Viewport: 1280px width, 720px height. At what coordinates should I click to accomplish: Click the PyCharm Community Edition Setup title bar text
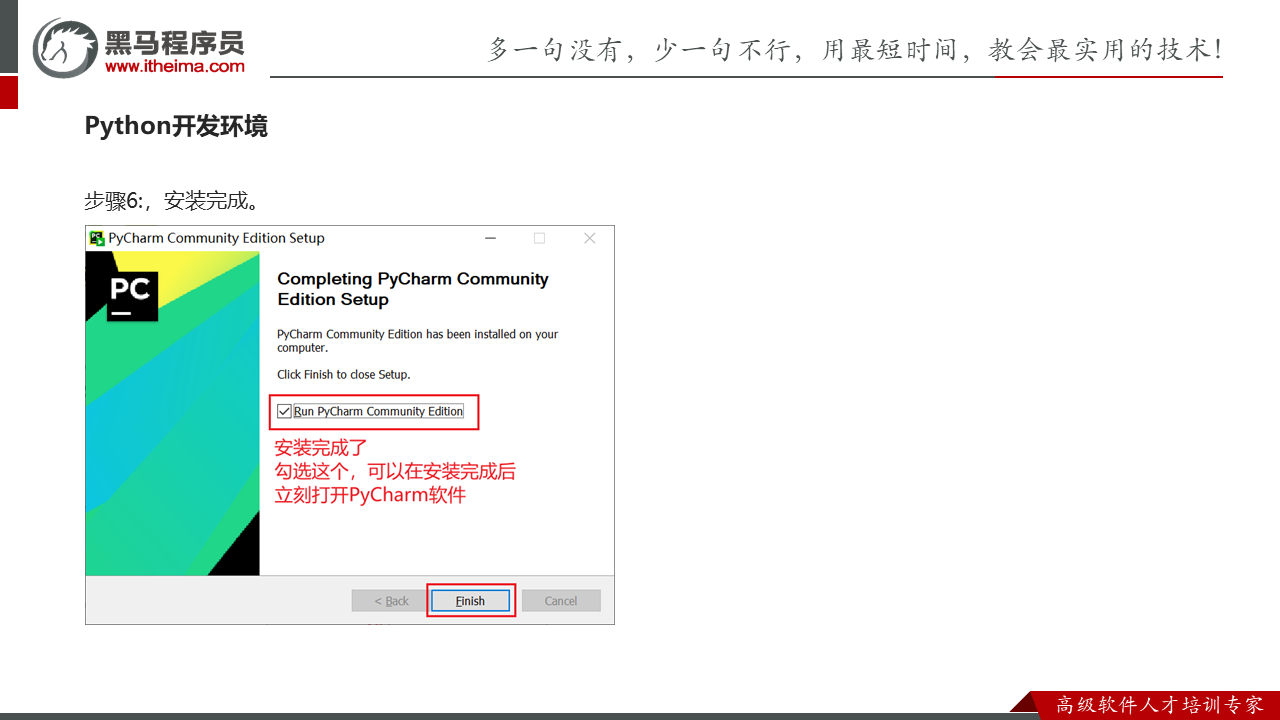216,238
